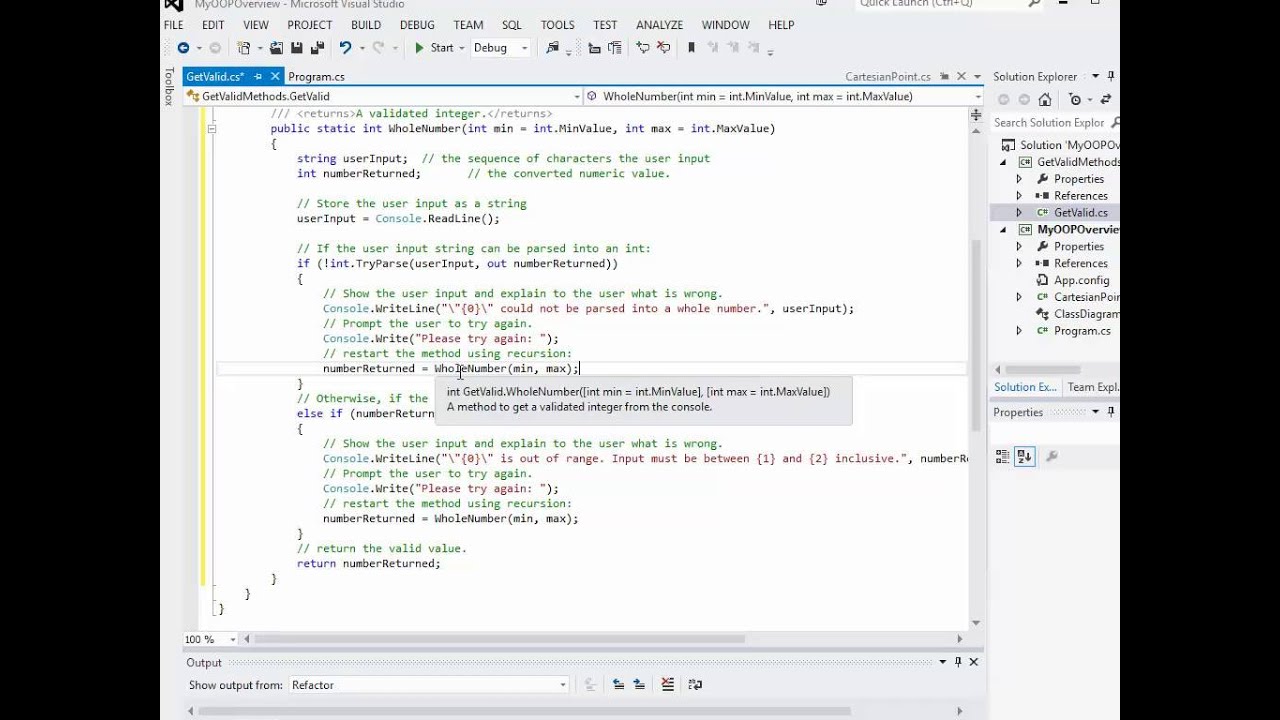
Task: Expand the CartesianPoint.cs tree node
Action: pyautogui.click(x=1019, y=297)
